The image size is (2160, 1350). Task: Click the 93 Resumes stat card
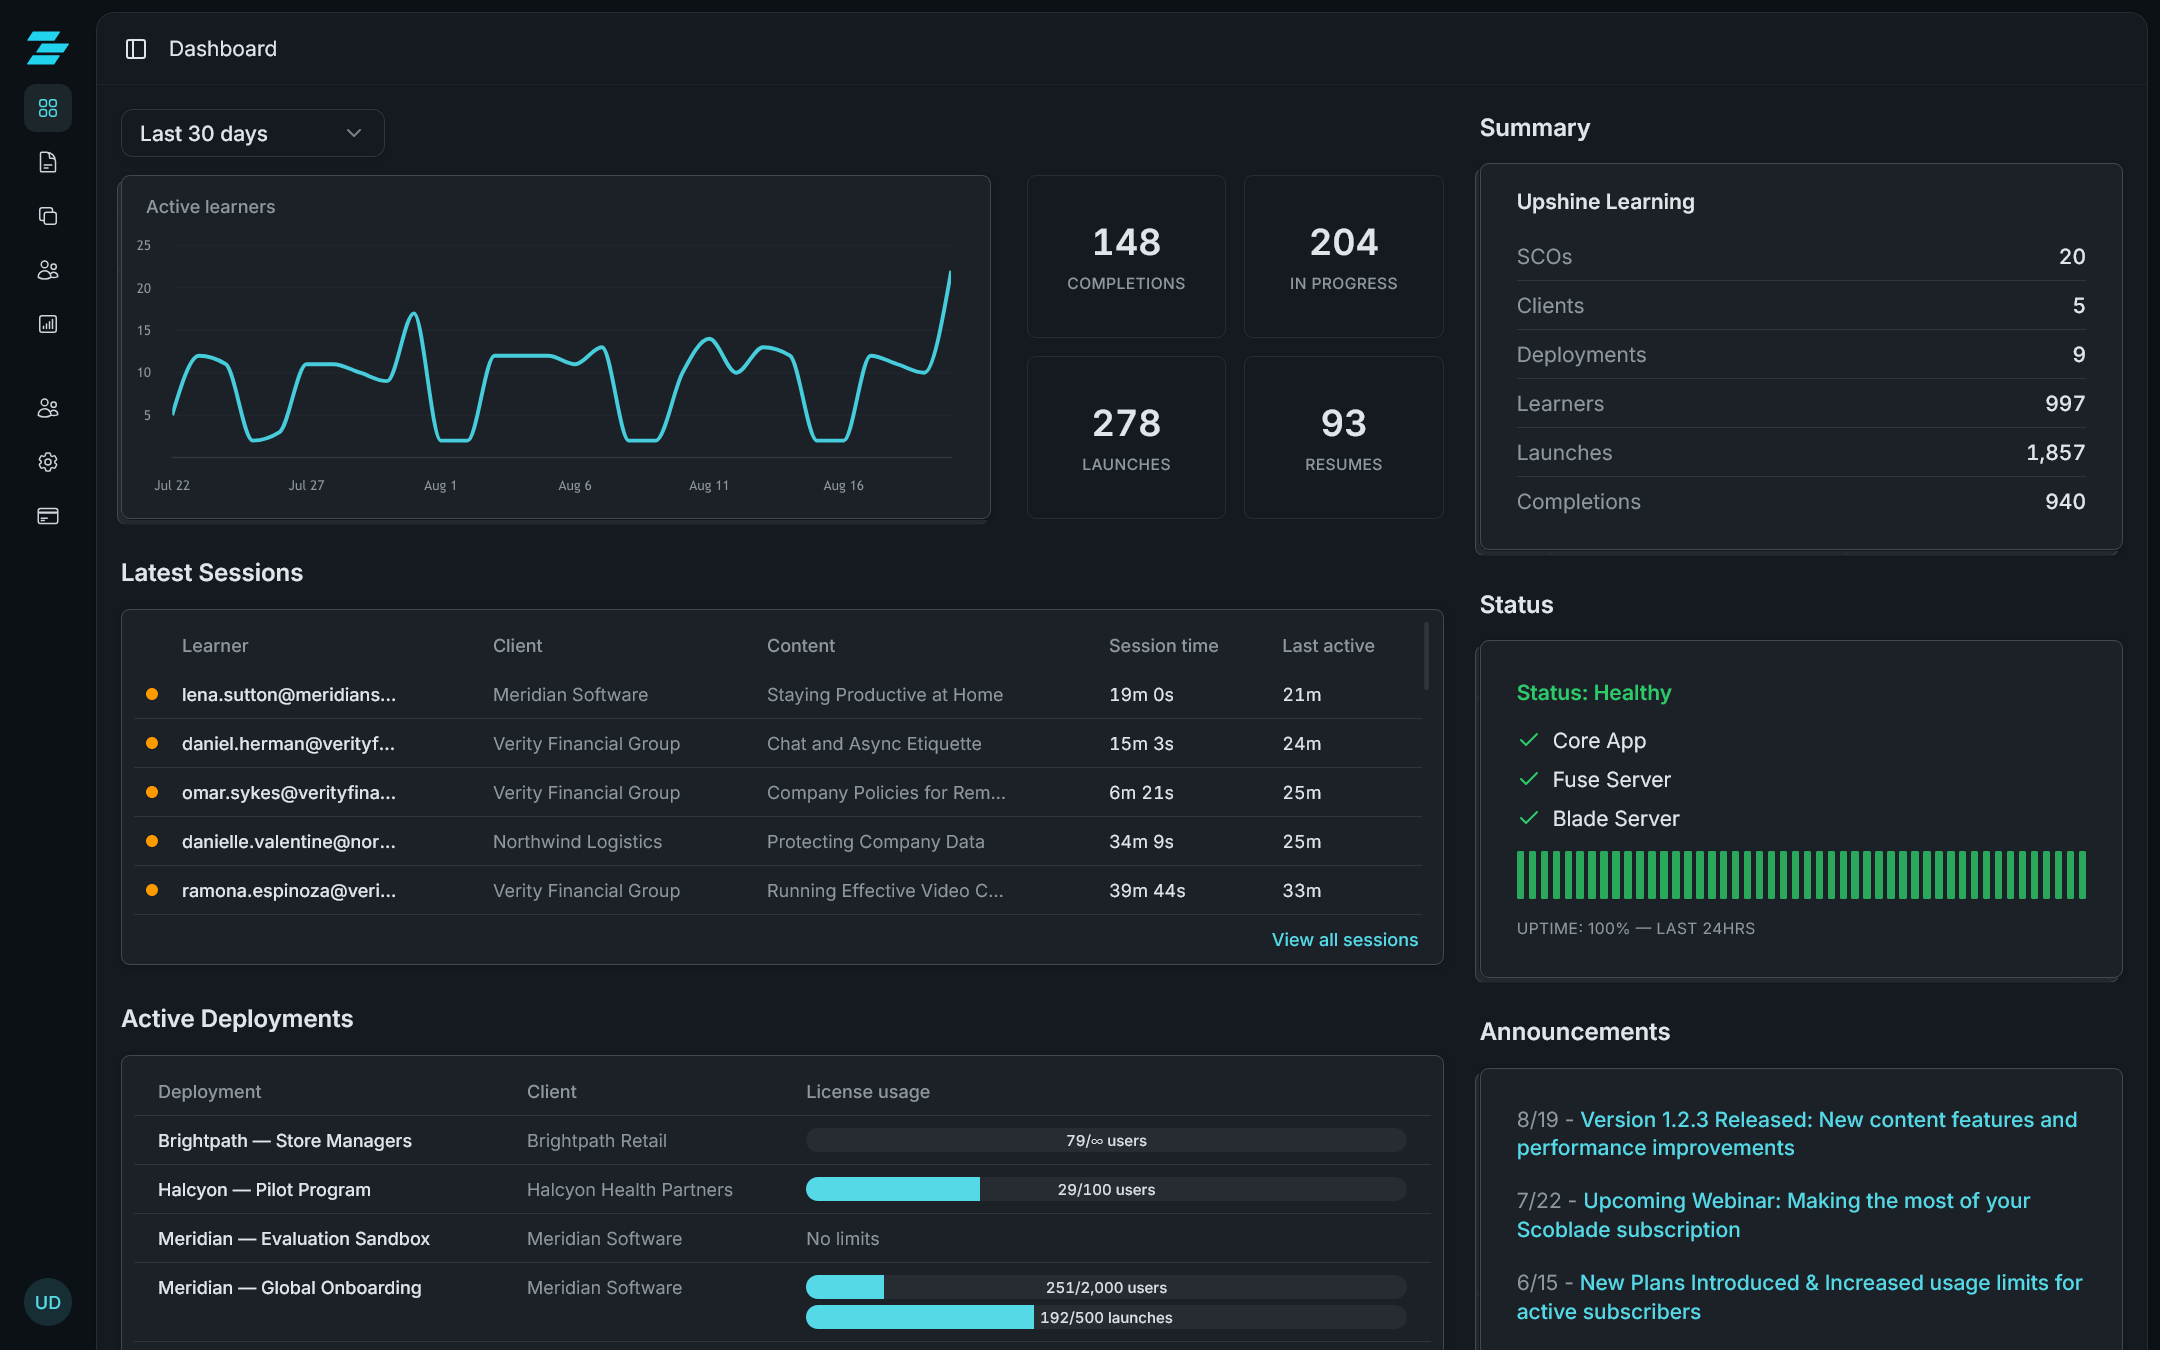pos(1343,437)
